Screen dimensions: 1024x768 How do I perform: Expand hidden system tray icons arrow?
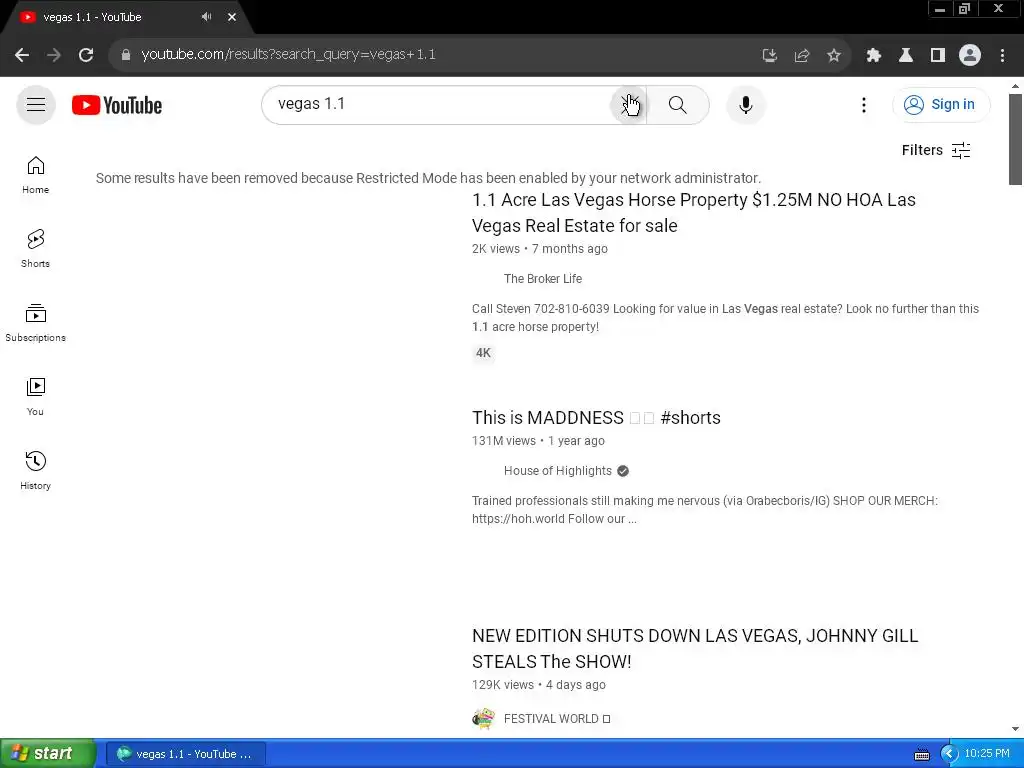[x=949, y=754]
